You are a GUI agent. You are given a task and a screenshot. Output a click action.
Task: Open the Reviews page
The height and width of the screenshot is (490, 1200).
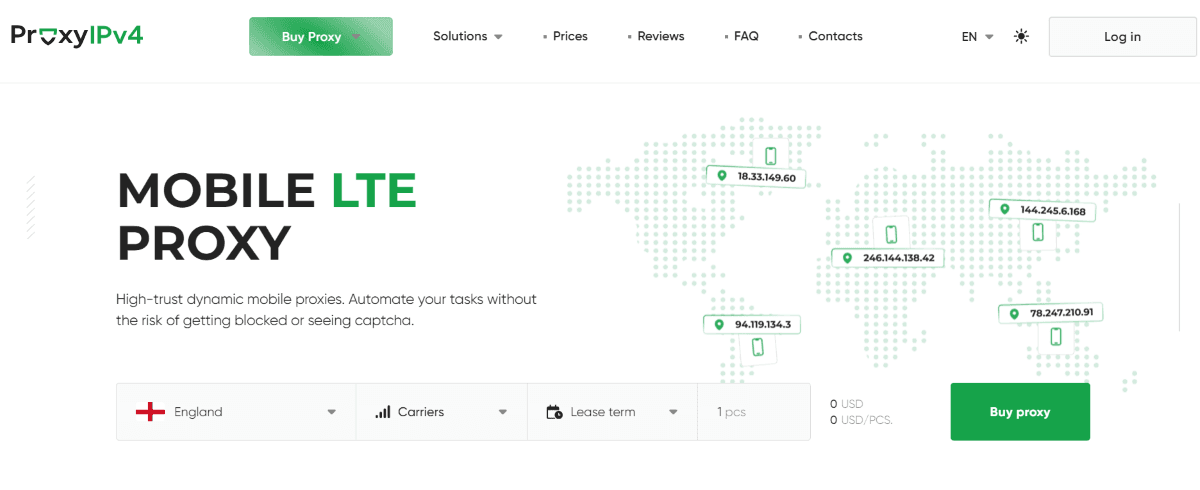(x=660, y=36)
